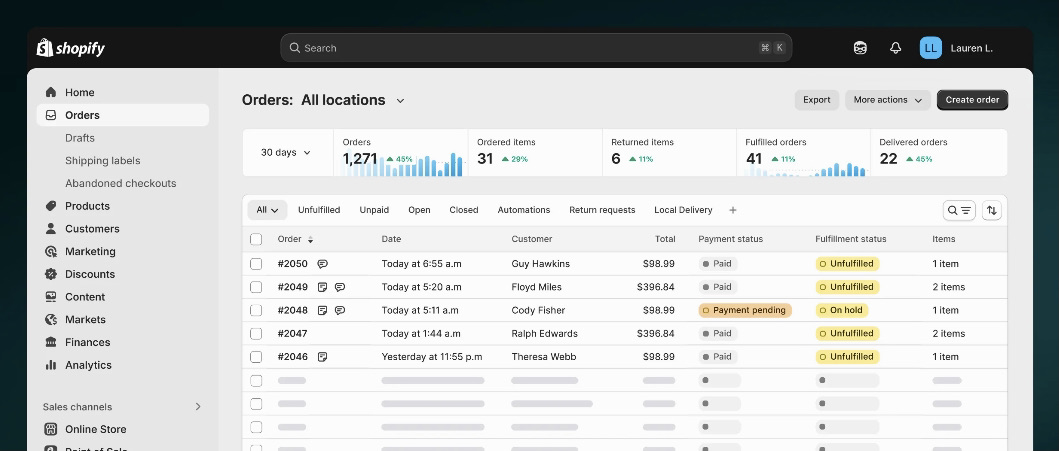Click the Home house icon
Screen dimensions: 1059x451
[x=51, y=92]
